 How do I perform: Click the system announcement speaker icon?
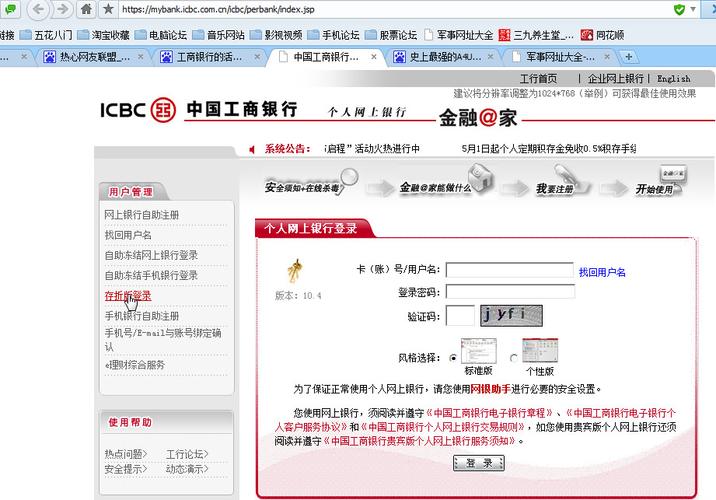[251, 149]
